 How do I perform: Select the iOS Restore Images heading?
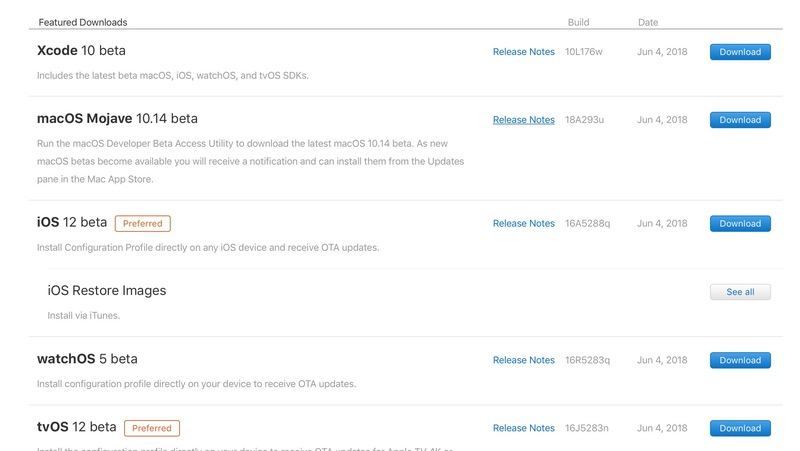coord(107,290)
